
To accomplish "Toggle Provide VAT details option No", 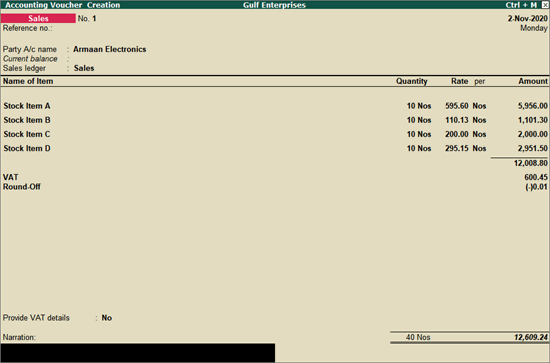I will (x=107, y=318).
